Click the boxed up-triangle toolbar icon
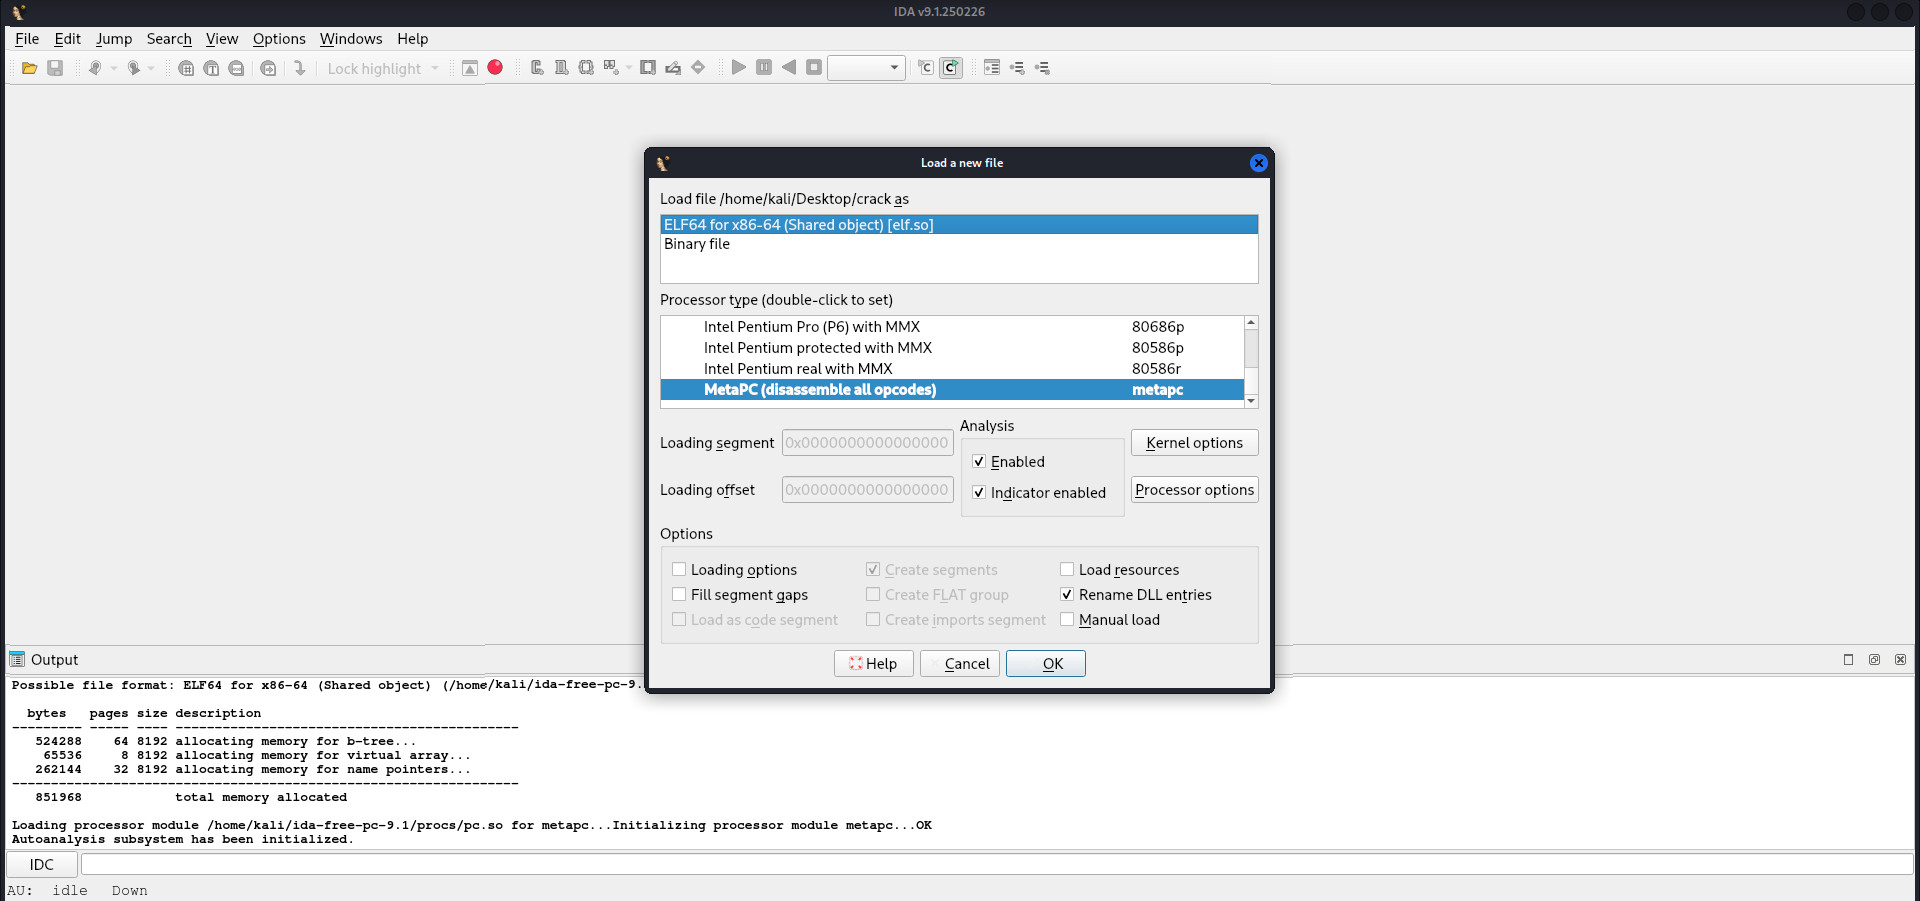Image resolution: width=1920 pixels, height=901 pixels. [470, 68]
